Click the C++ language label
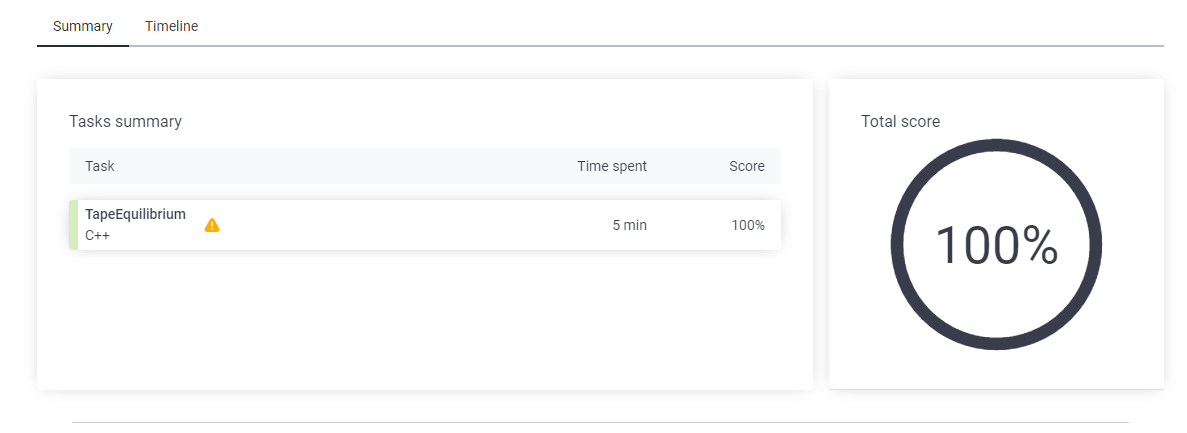Screen dimensions: 1187x433 [x=97, y=235]
